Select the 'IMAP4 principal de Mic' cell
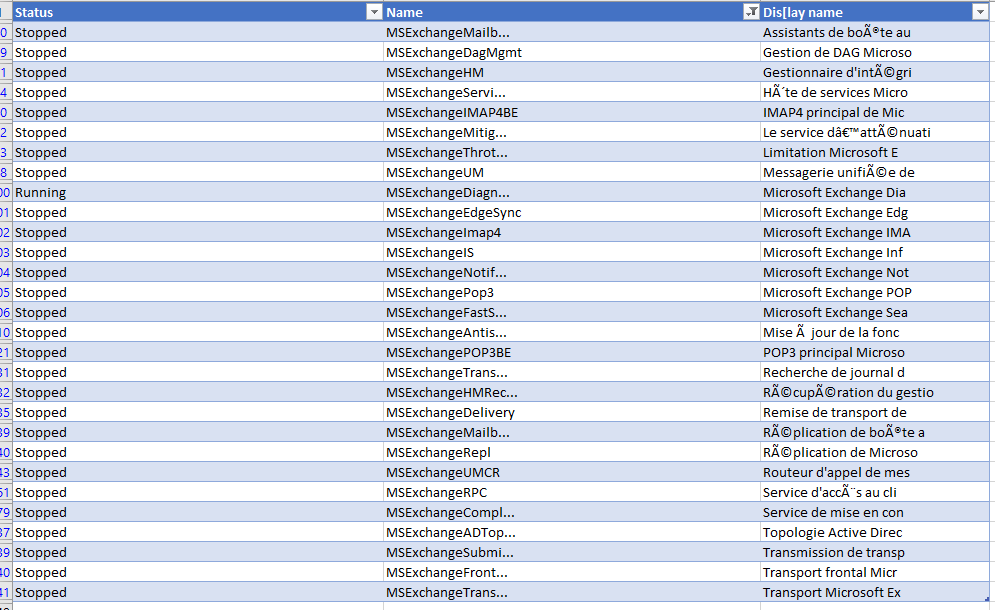Image resolution: width=995 pixels, height=610 pixels. 874,112
